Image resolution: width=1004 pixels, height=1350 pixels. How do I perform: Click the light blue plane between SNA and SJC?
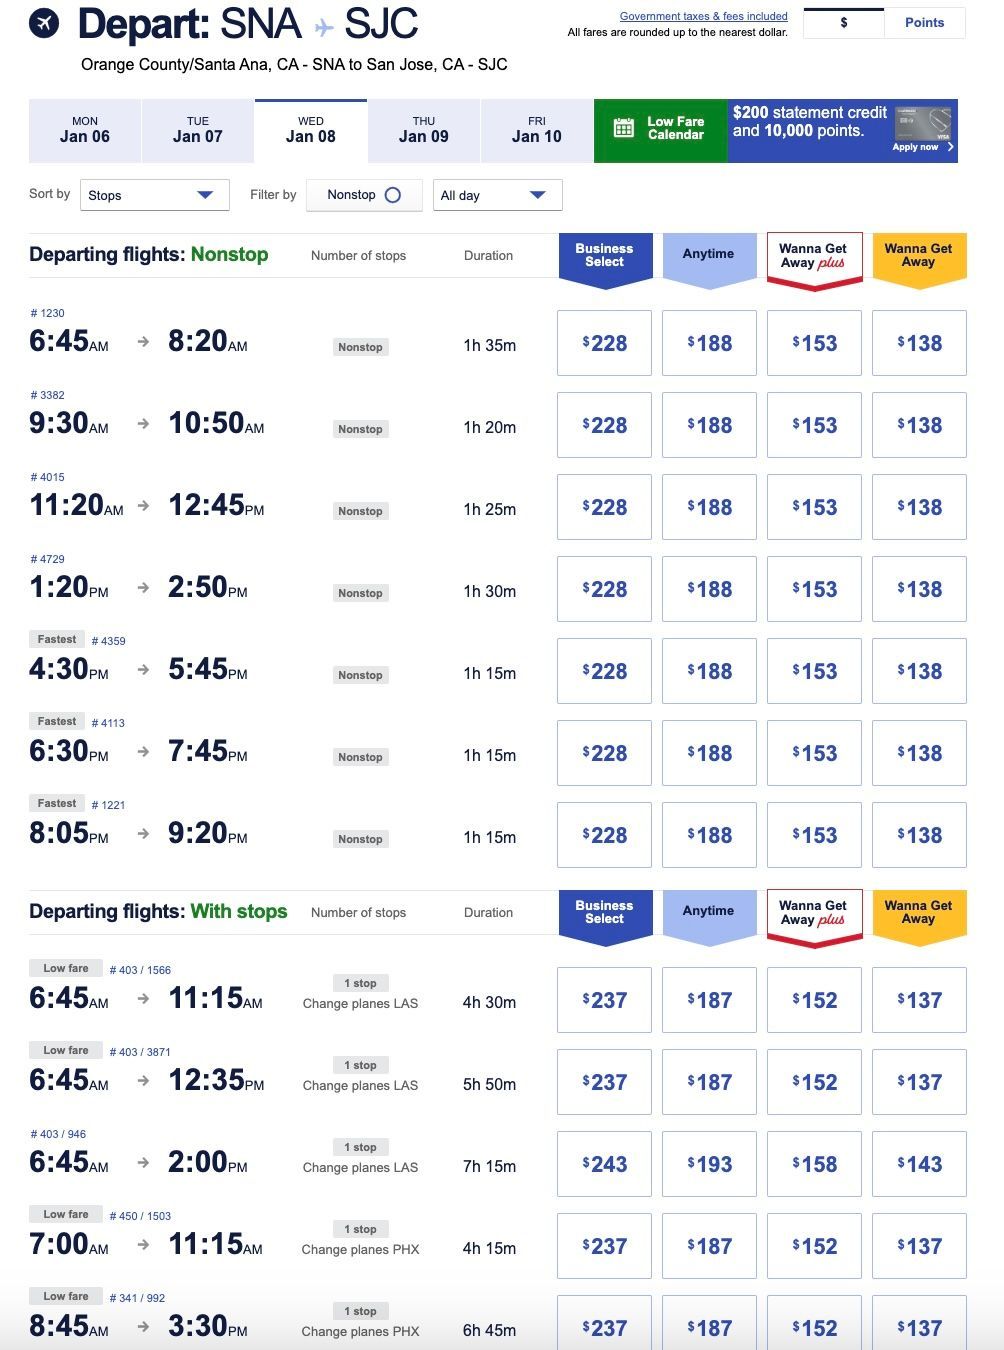(x=323, y=27)
